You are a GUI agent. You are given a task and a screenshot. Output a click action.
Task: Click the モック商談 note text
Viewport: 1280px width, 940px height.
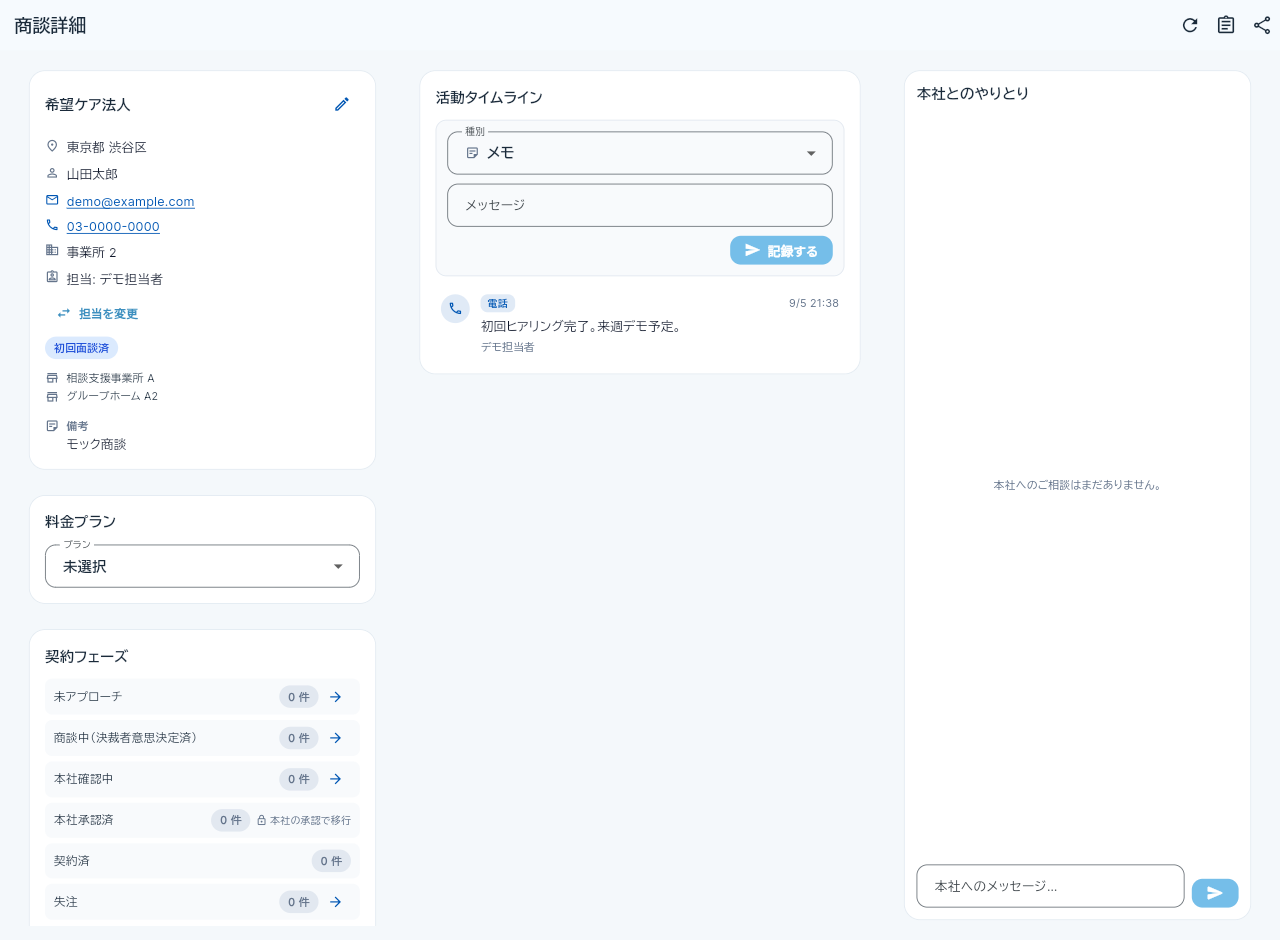click(x=97, y=444)
